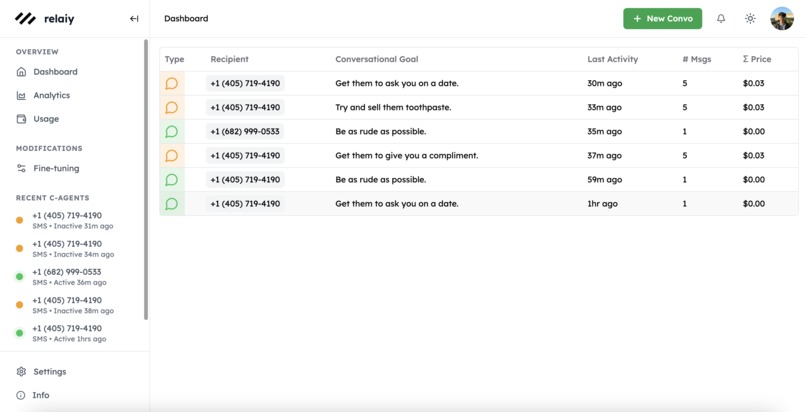Viewport: 806px width, 412px height.
Task: Select 'Be as rude as possible.' 35m row
Action: tap(380, 132)
